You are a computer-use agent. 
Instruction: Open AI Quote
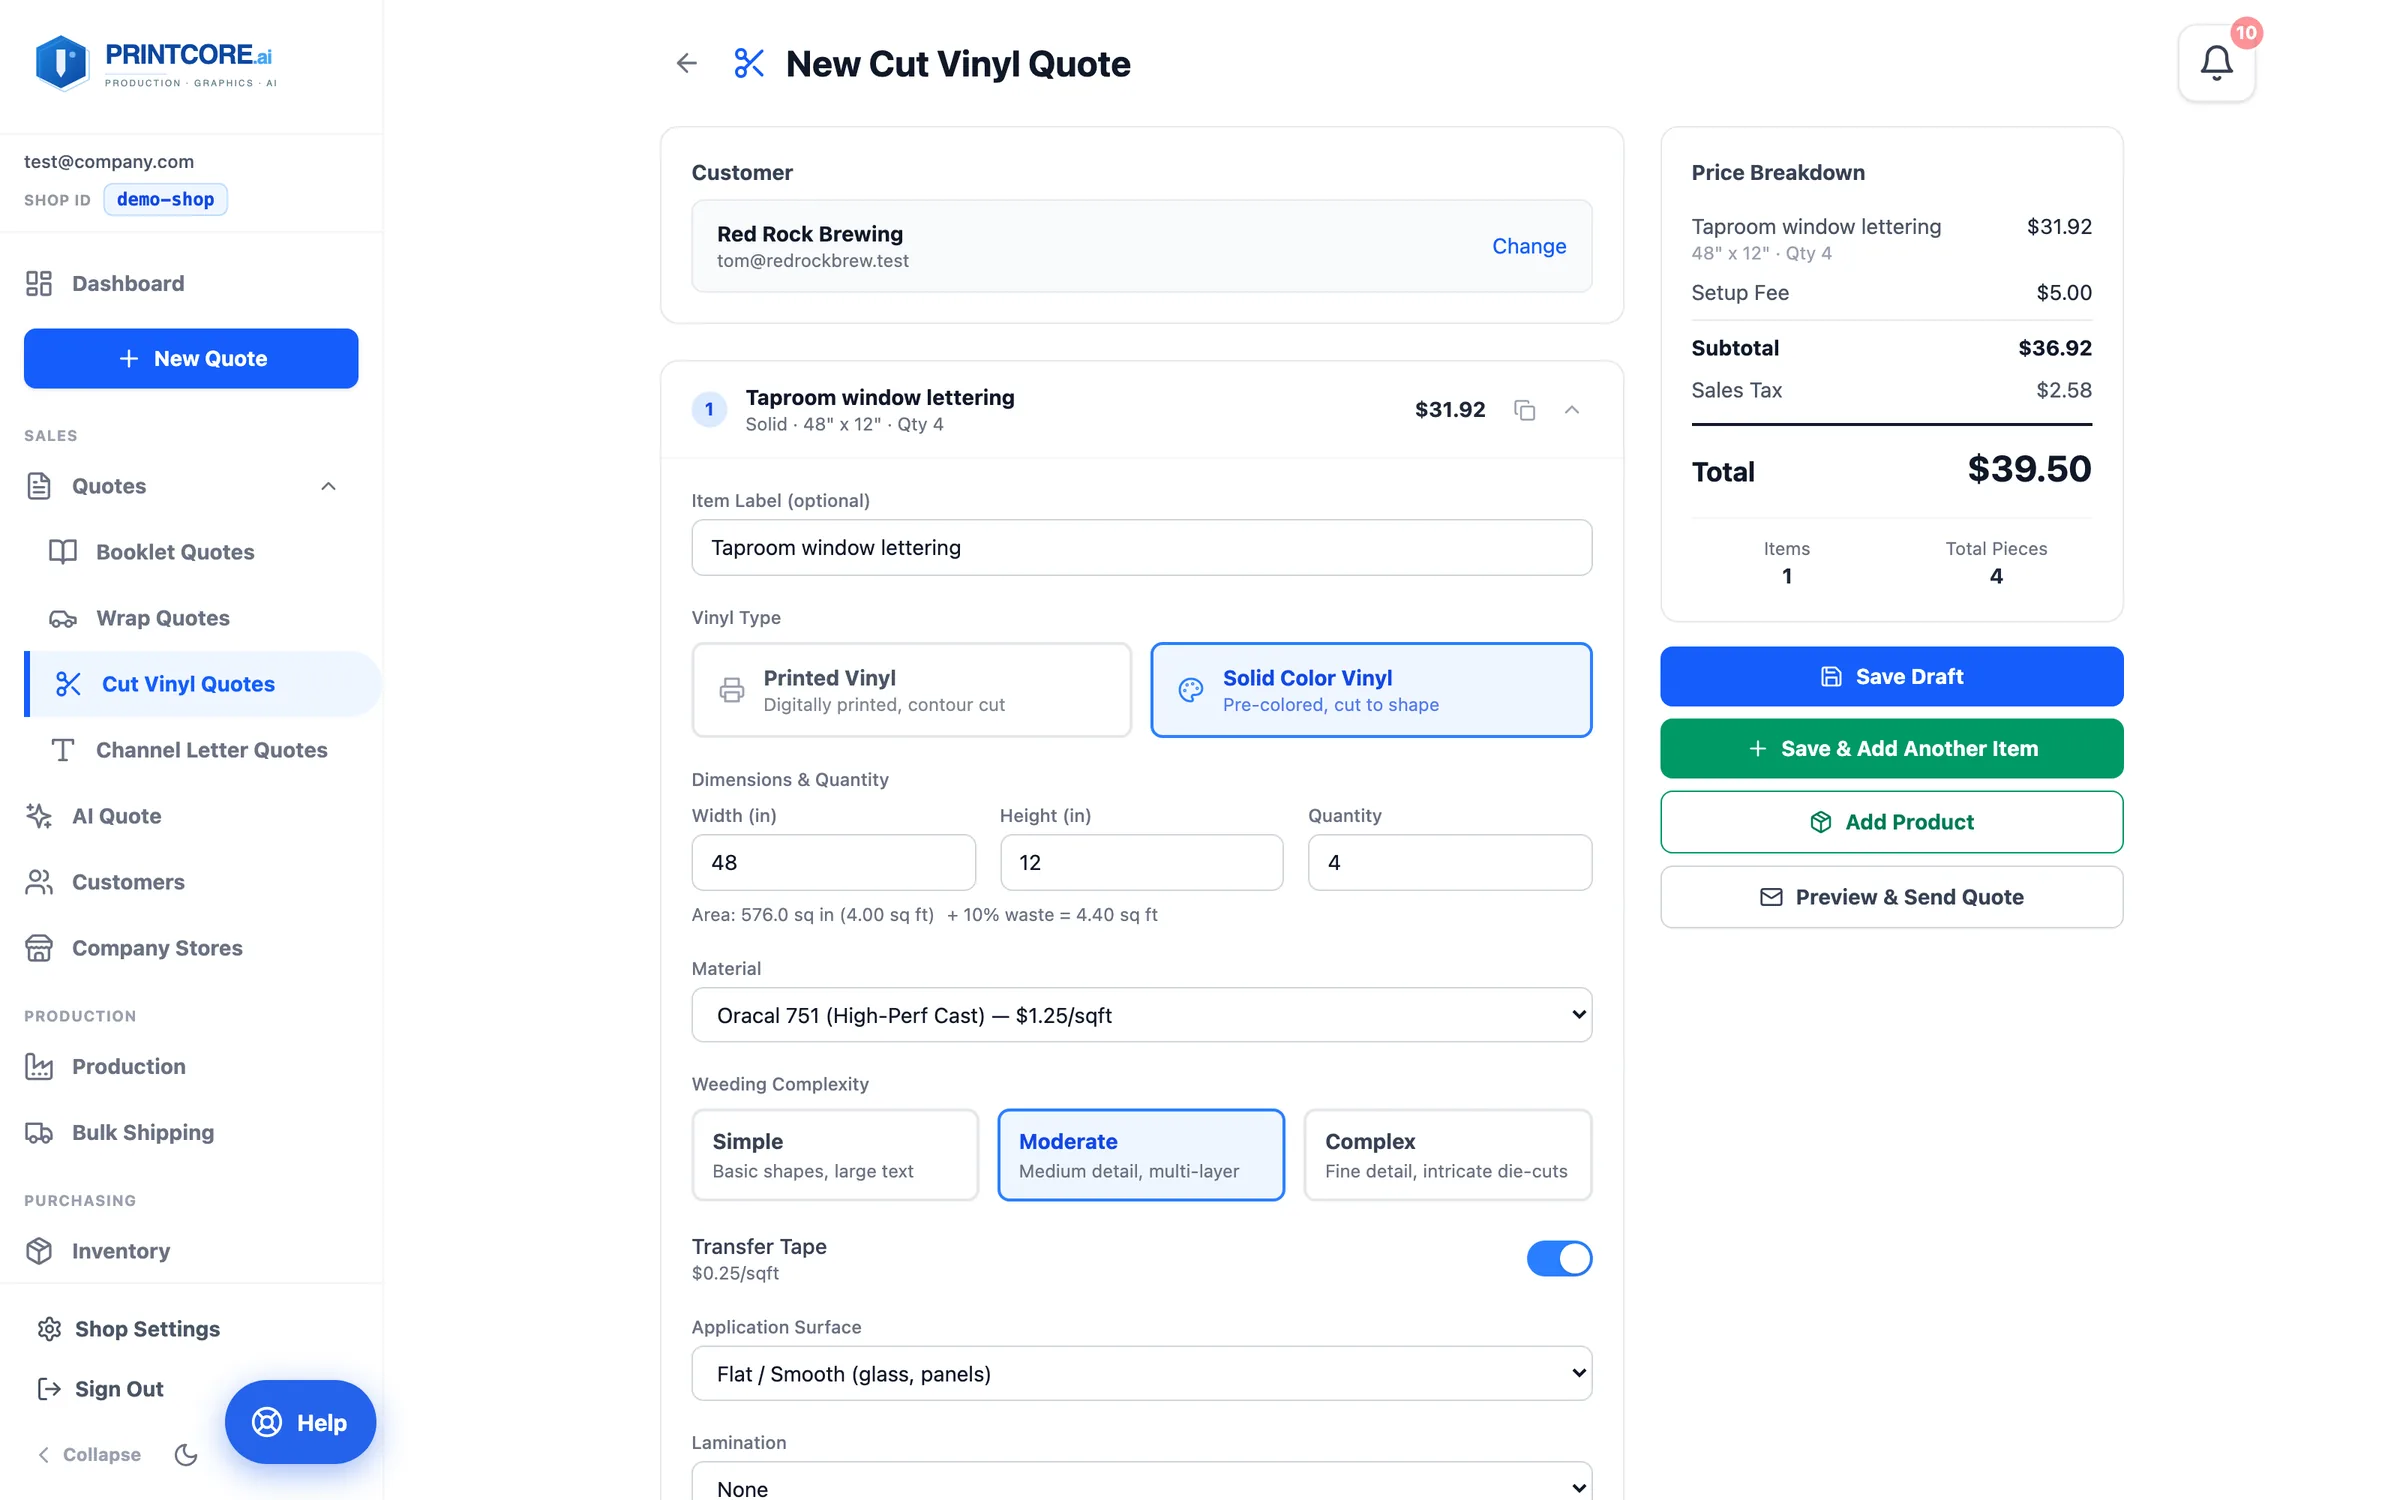point(191,816)
